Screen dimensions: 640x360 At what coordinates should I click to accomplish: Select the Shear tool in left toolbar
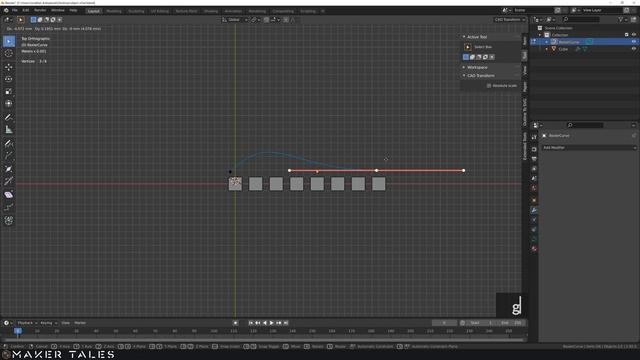pyautogui.click(x=9, y=195)
